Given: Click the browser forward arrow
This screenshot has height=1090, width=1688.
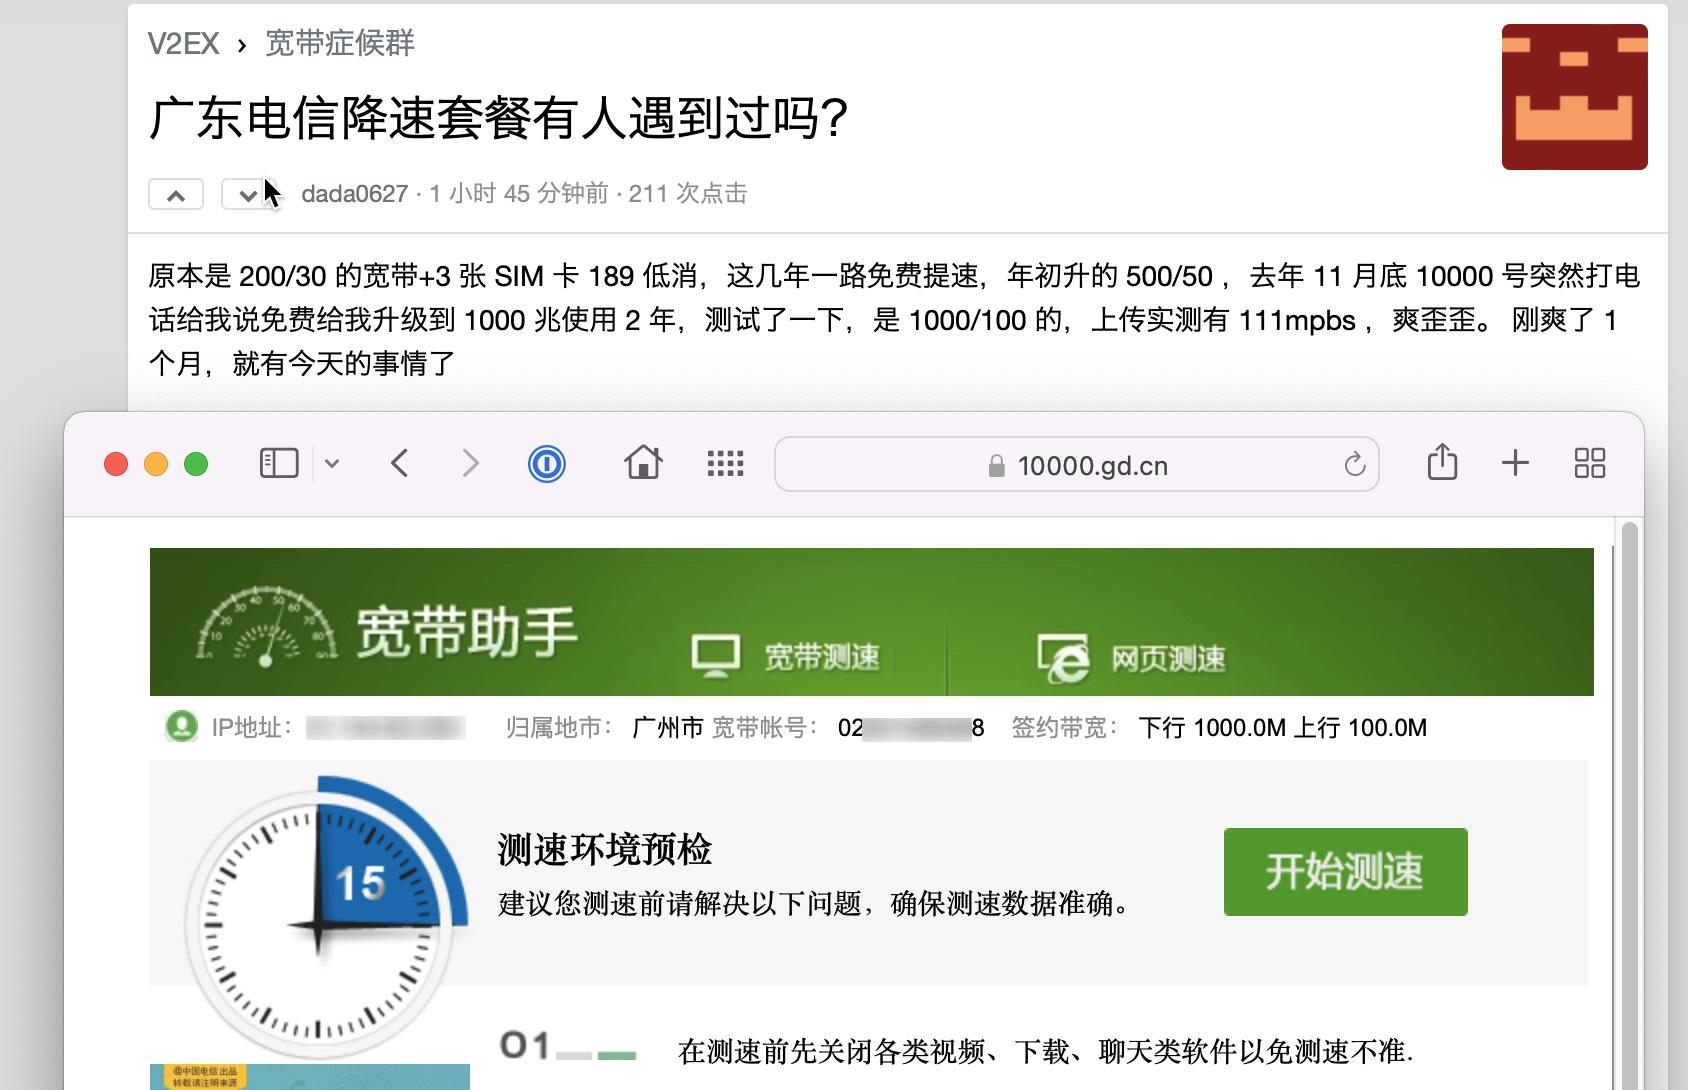Looking at the screenshot, I should point(470,463).
